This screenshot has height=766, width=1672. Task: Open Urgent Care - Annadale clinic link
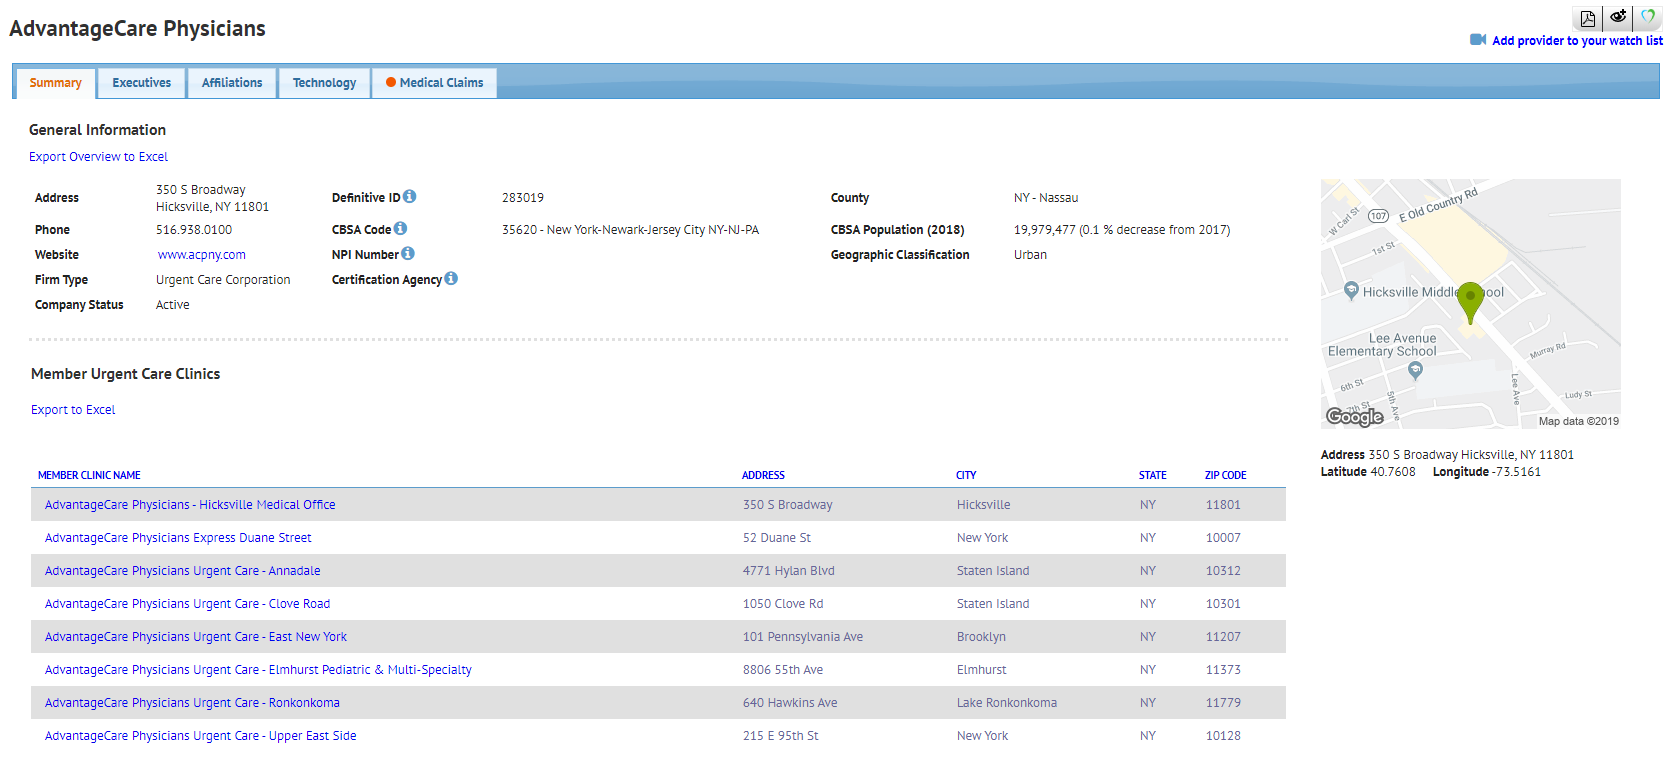tap(183, 571)
